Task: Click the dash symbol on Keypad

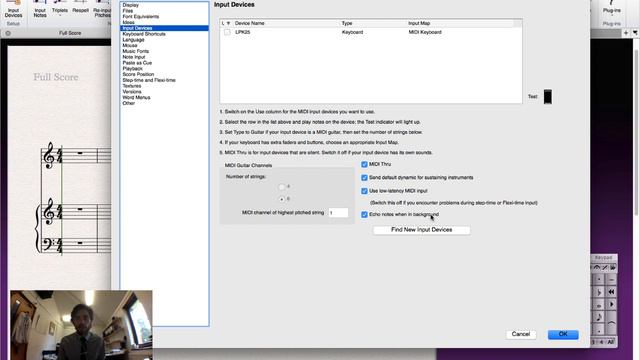Action: click(x=611, y=280)
